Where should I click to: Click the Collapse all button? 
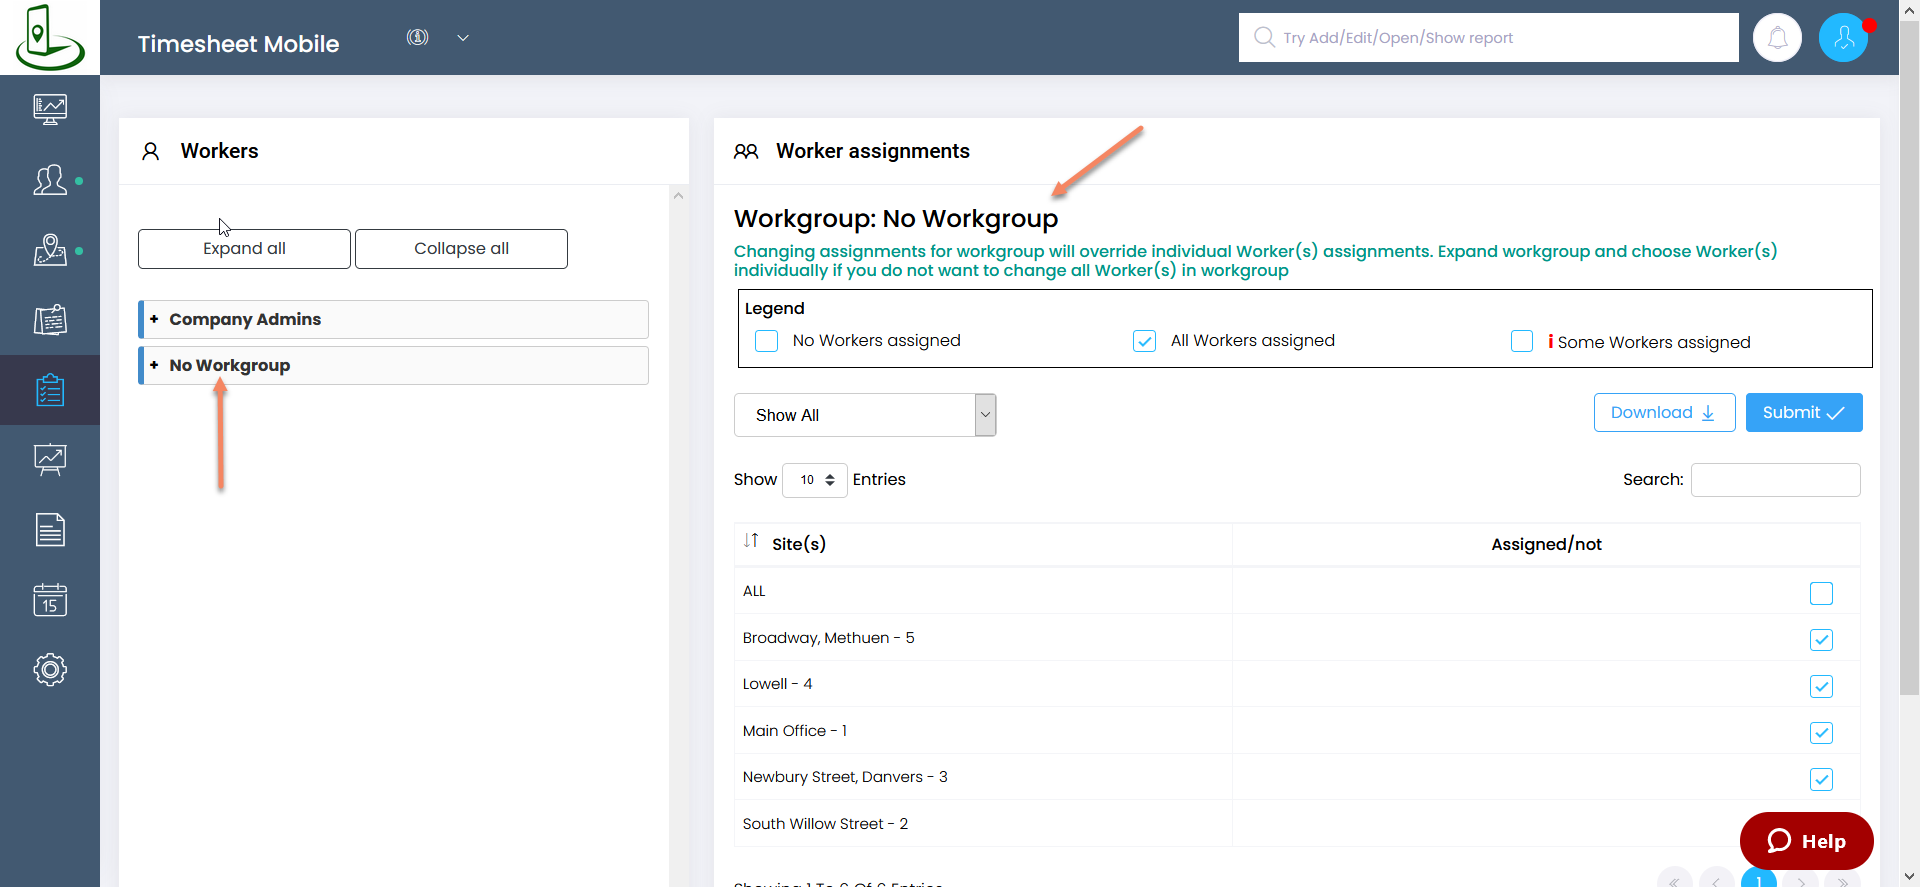[x=461, y=249]
